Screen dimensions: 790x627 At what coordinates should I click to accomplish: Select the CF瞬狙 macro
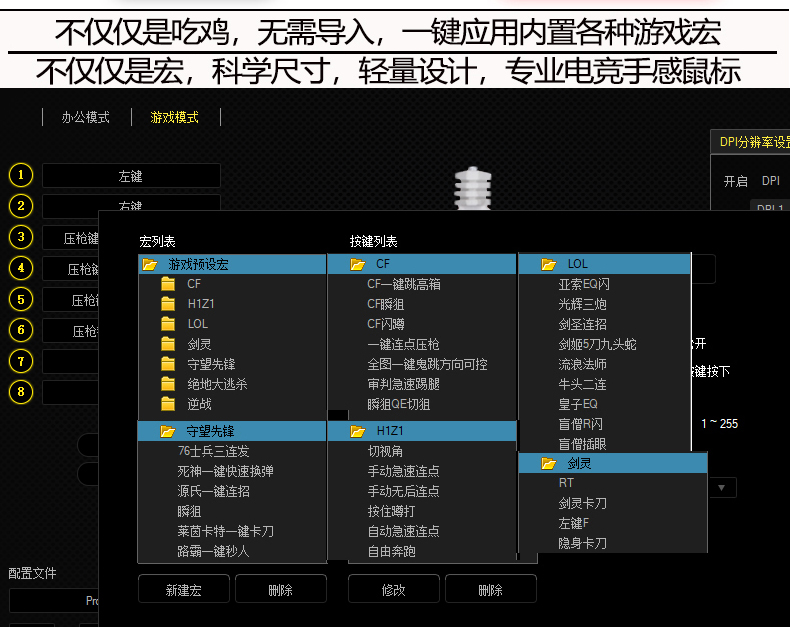[x=386, y=304]
